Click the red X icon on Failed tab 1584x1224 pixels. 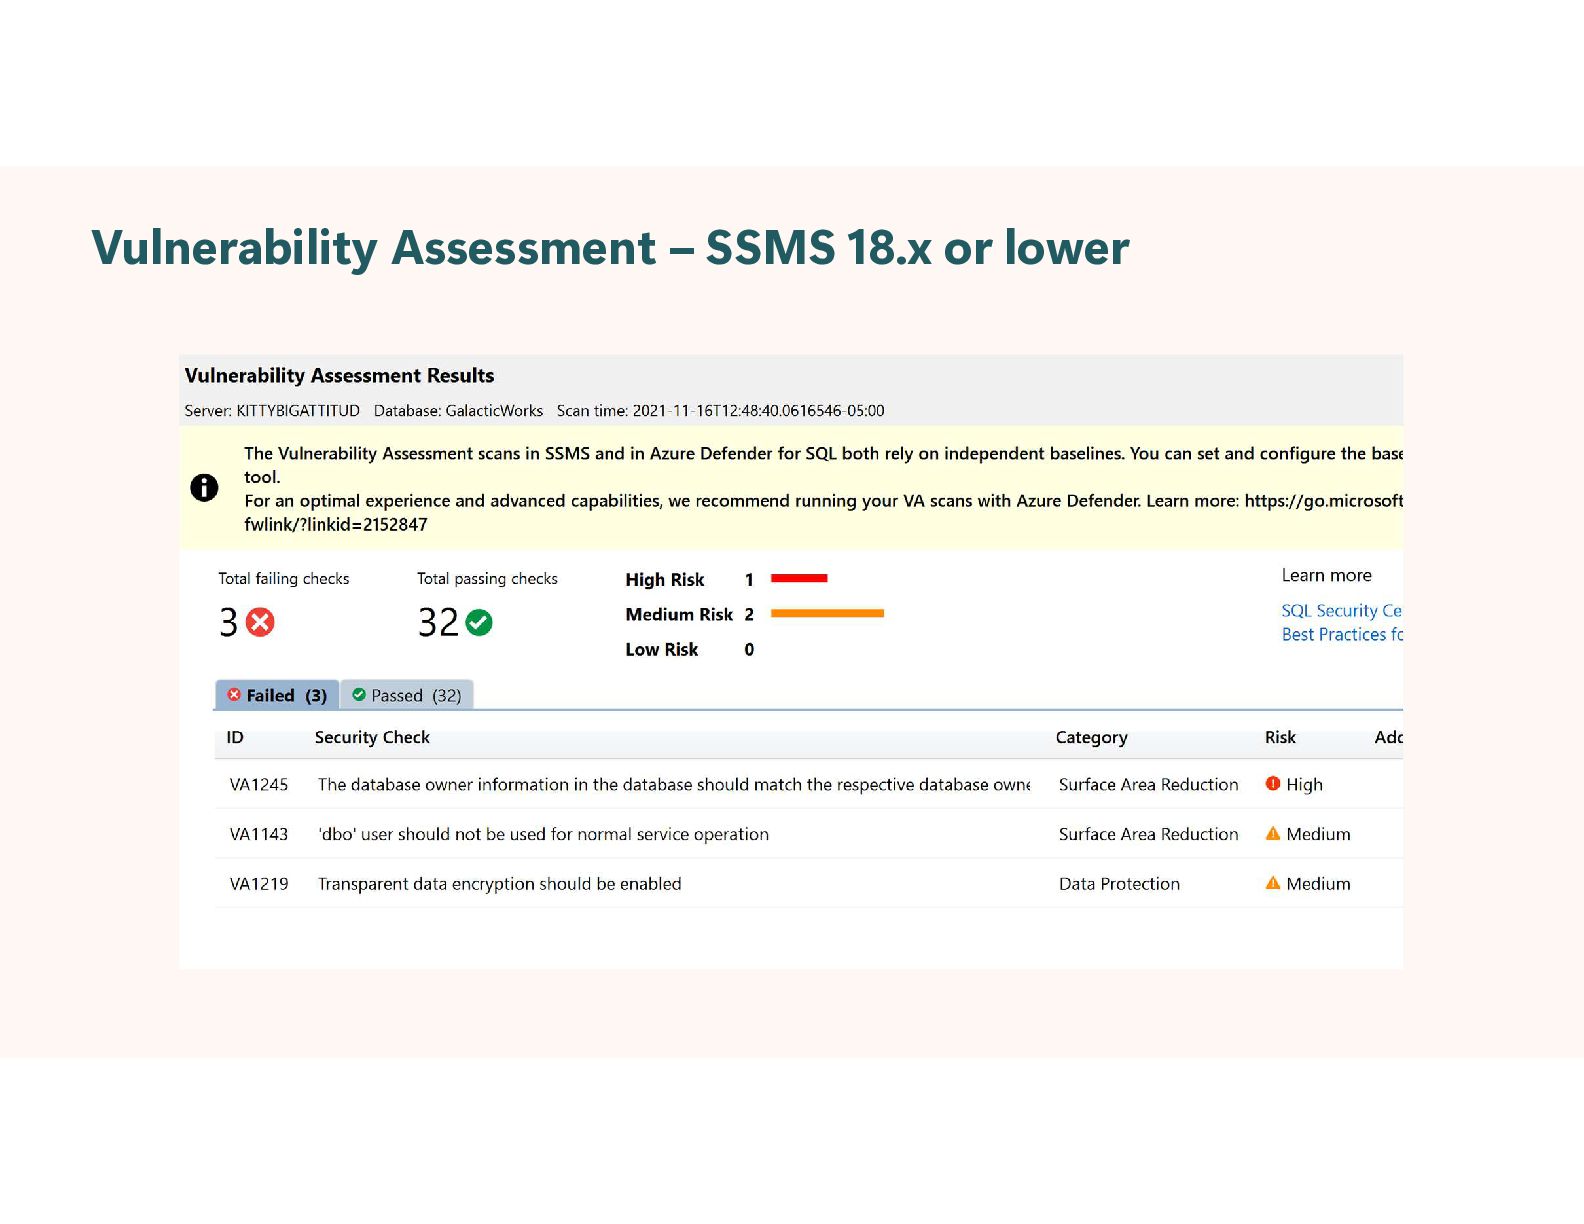(234, 695)
